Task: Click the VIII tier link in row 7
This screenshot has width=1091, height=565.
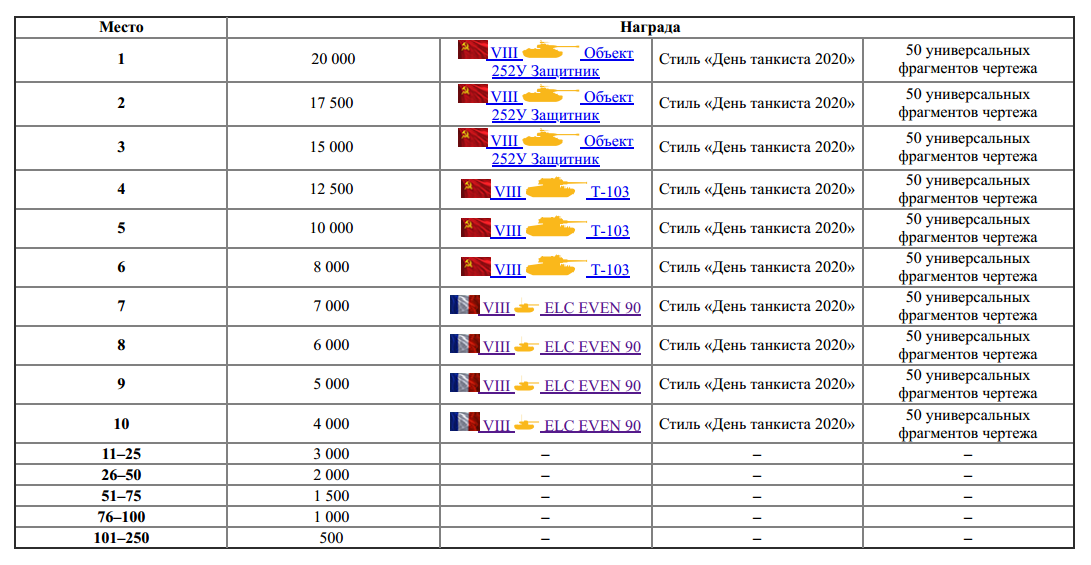Action: (496, 308)
